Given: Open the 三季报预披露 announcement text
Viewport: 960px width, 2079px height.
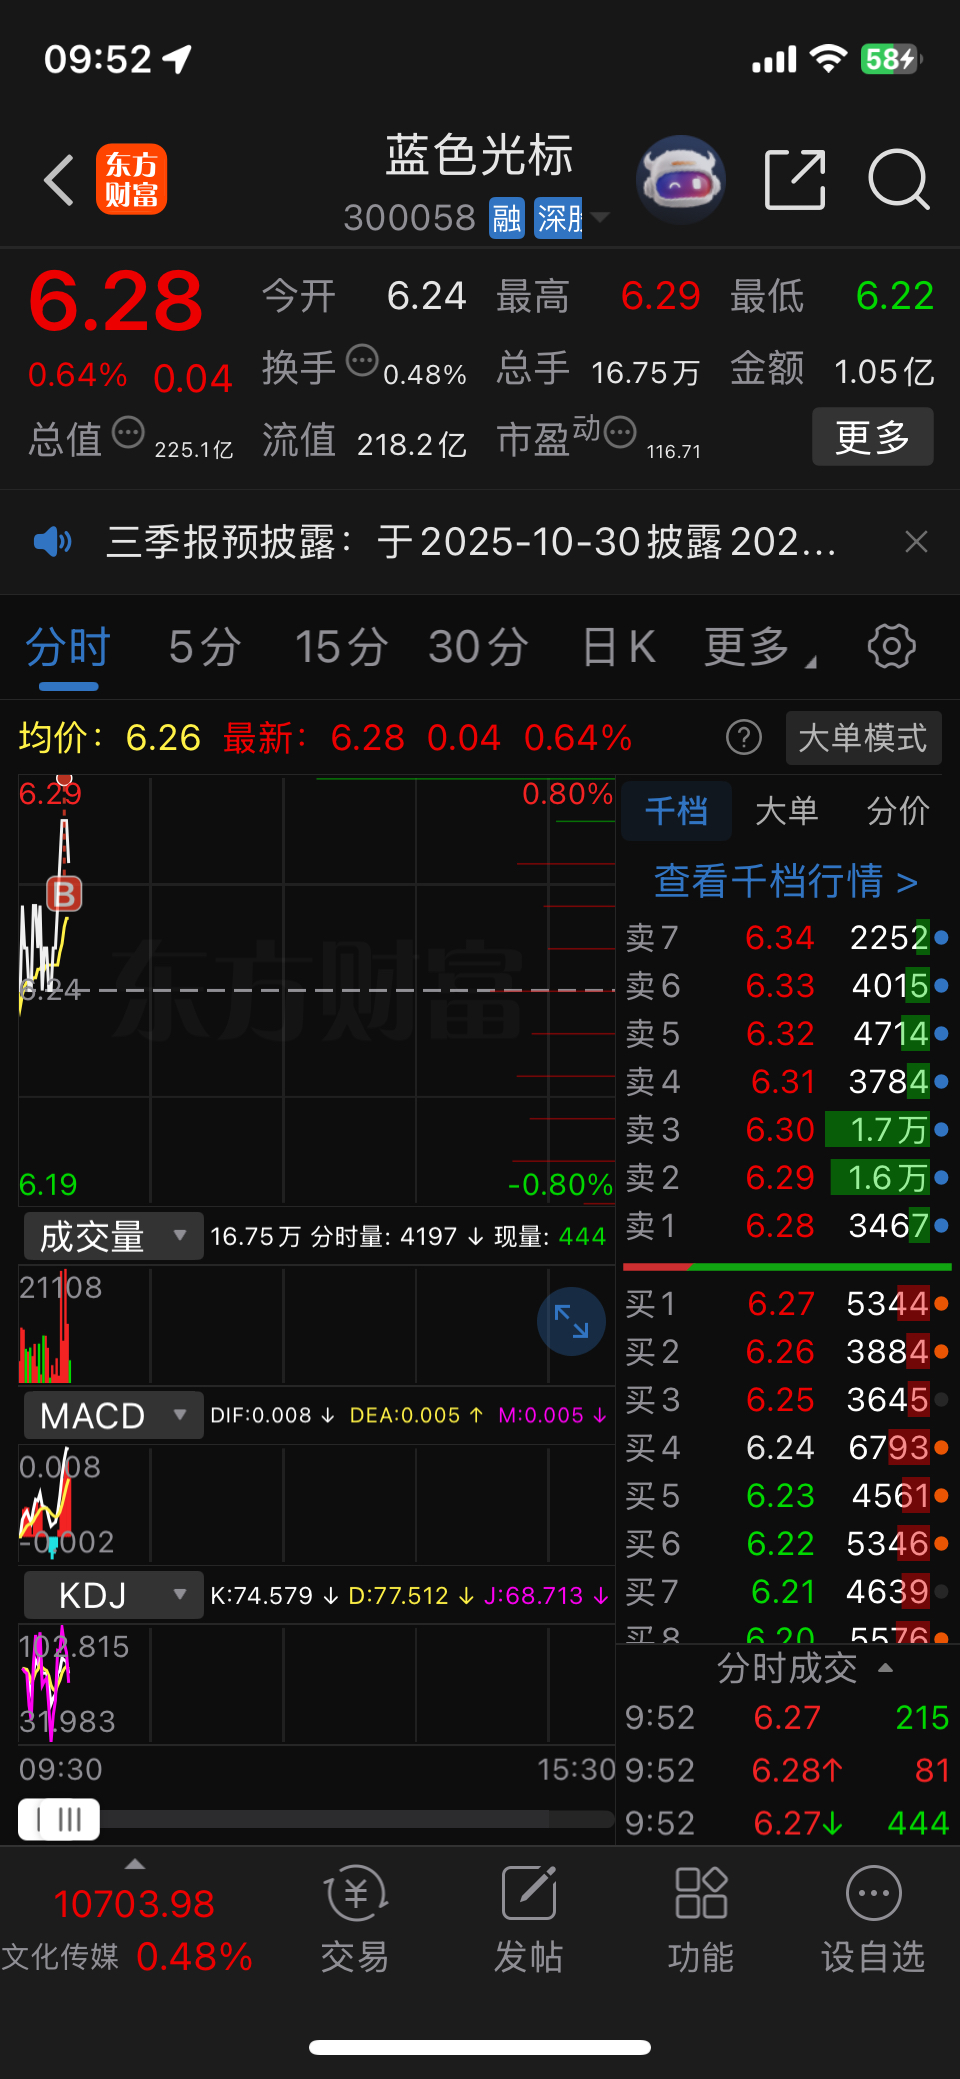Looking at the screenshot, I should pyautogui.click(x=470, y=542).
